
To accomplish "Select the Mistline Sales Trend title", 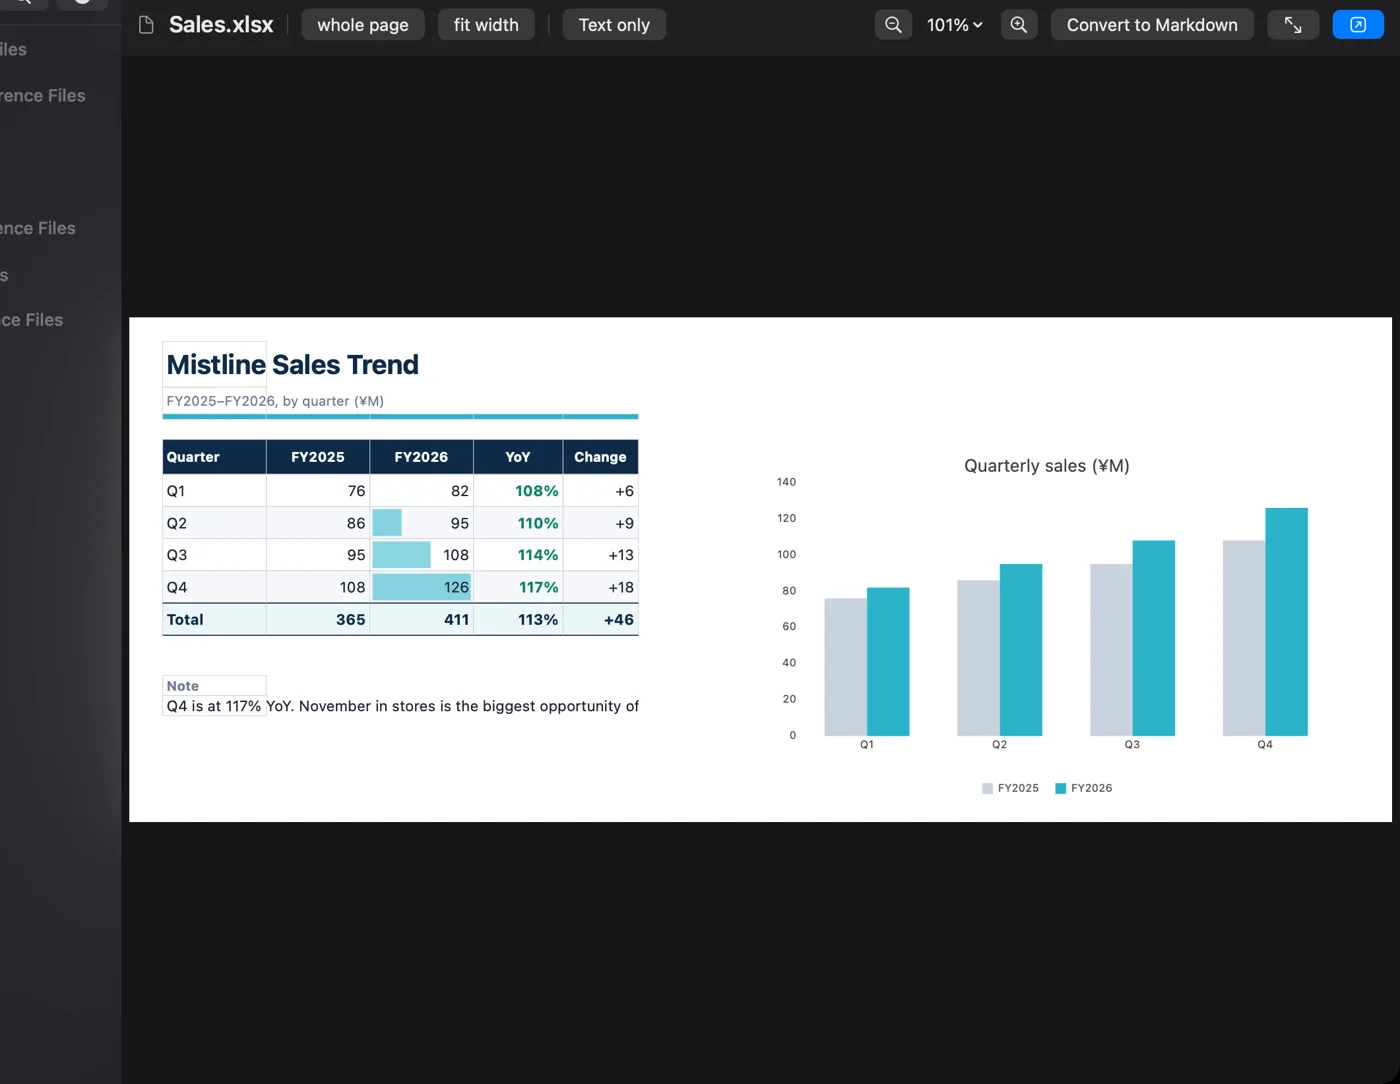I will tap(292, 365).
